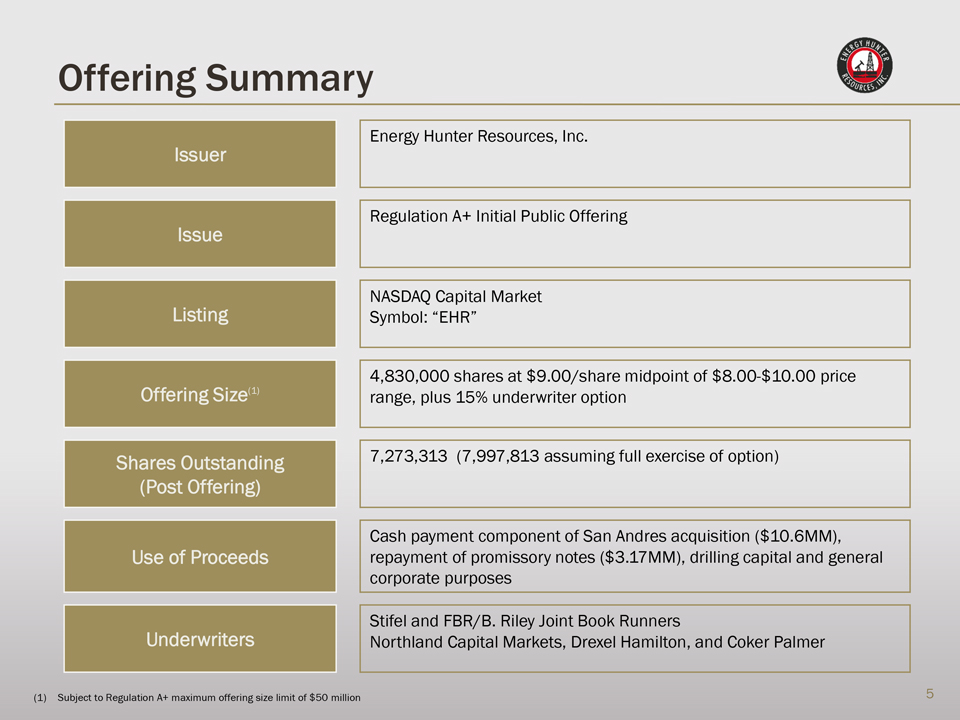Click the Energy Hunter Resources logo
Viewport: 960px width, 720px height.
tap(864, 68)
